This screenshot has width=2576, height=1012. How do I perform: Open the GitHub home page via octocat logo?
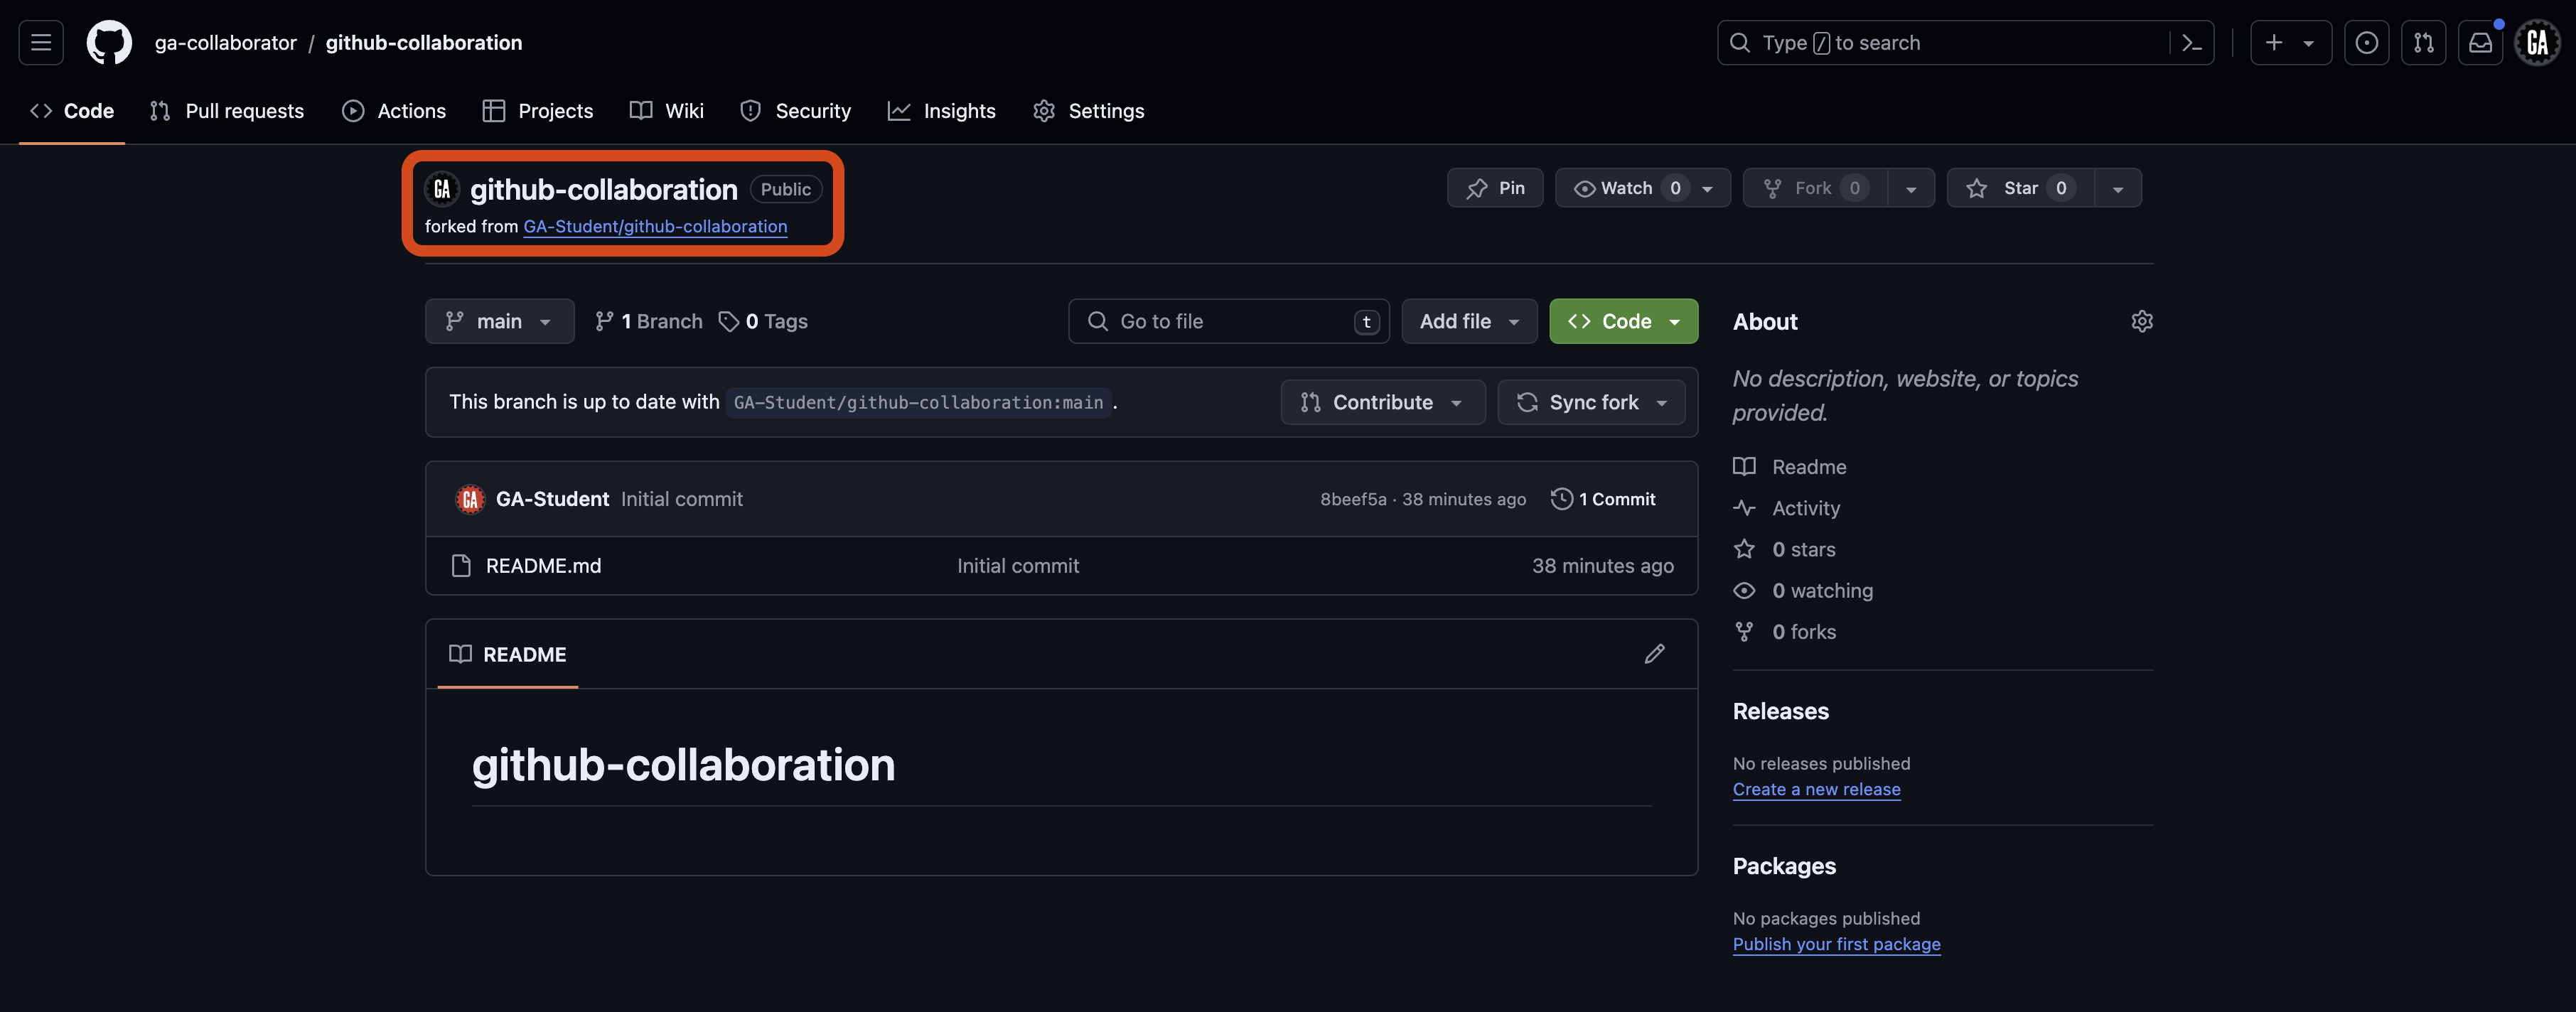(108, 42)
